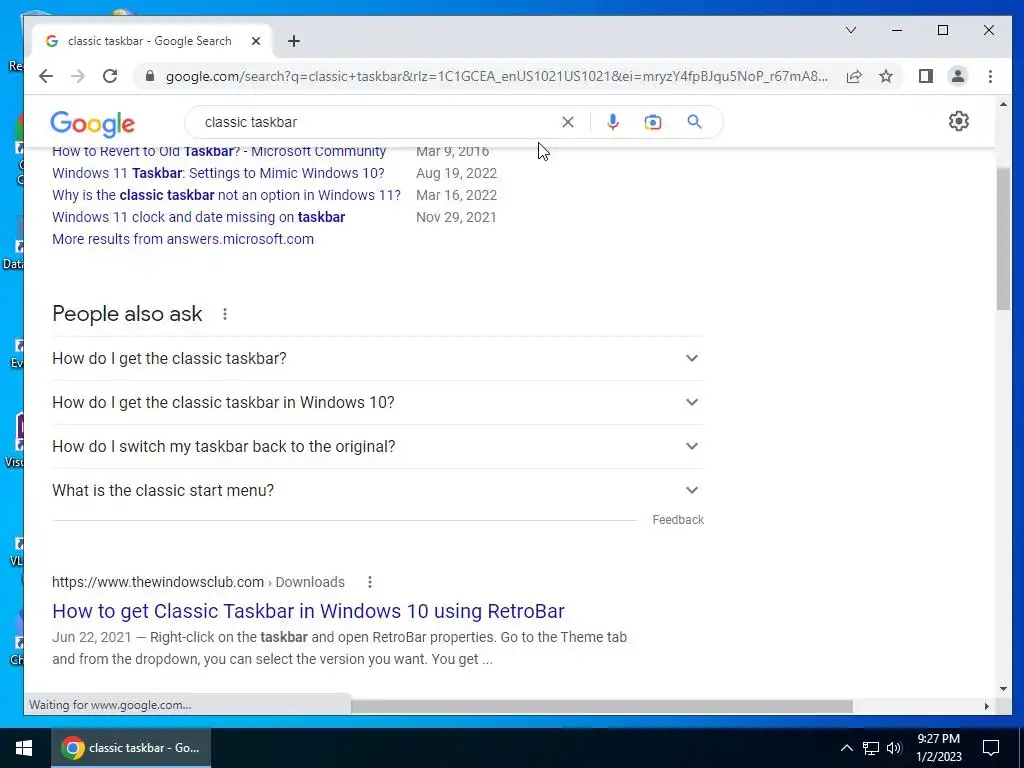Viewport: 1024px width, 768px height.
Task: Reload the current page
Action: point(110,76)
